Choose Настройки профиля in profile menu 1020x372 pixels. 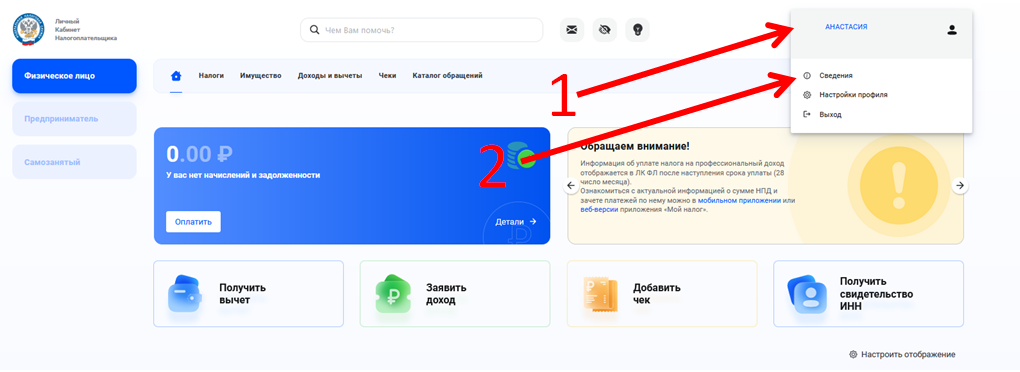coord(853,95)
